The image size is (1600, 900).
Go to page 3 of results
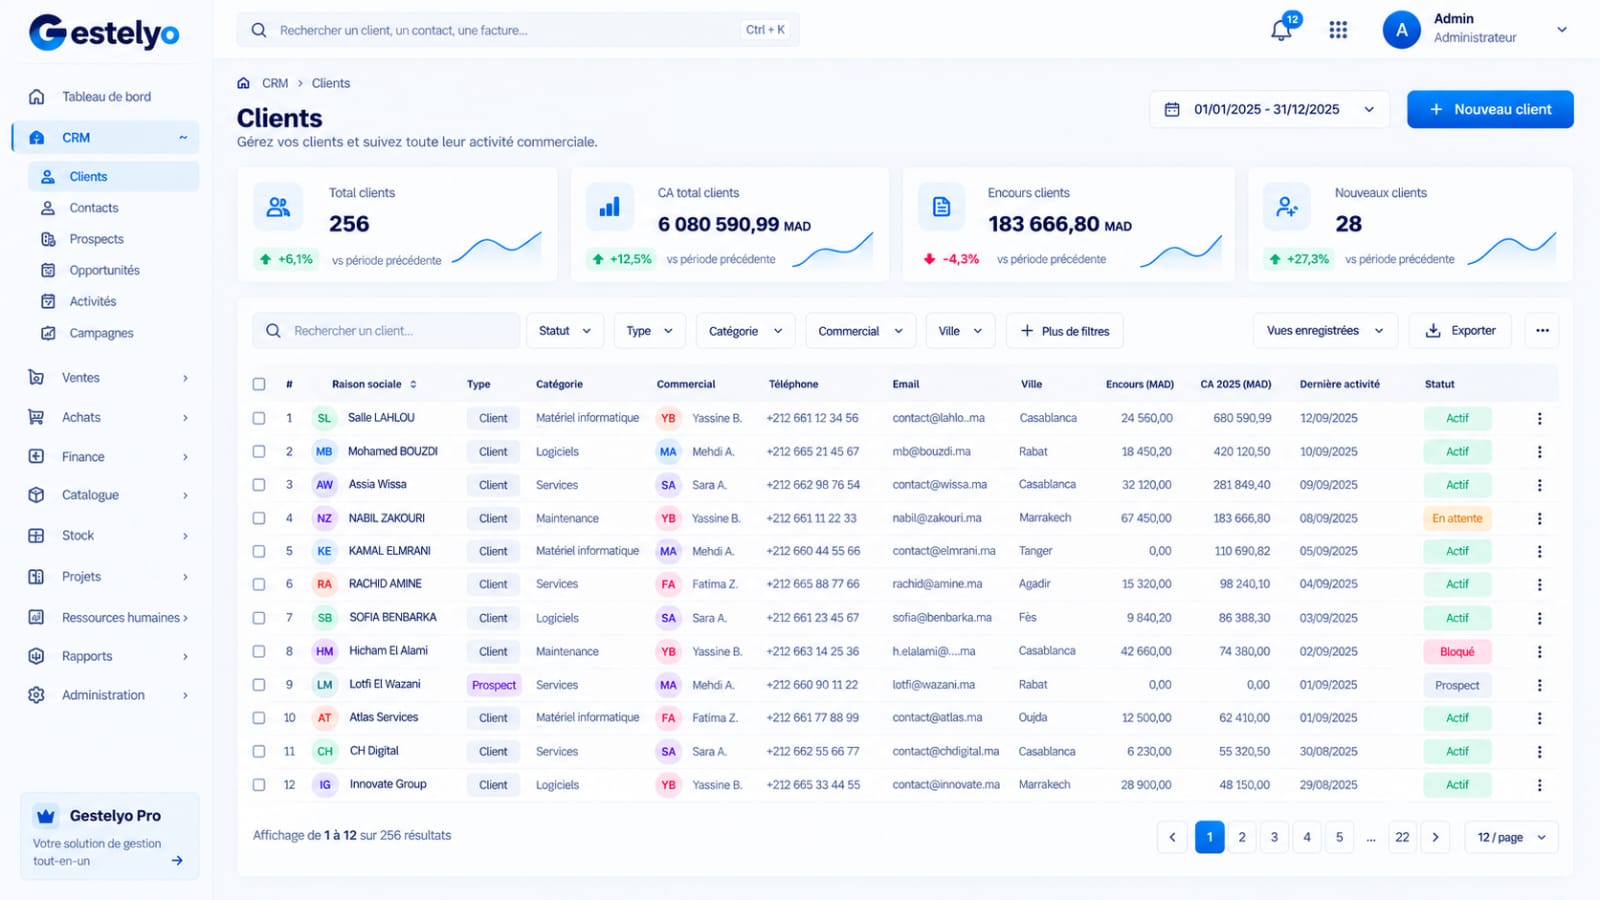[x=1274, y=837]
